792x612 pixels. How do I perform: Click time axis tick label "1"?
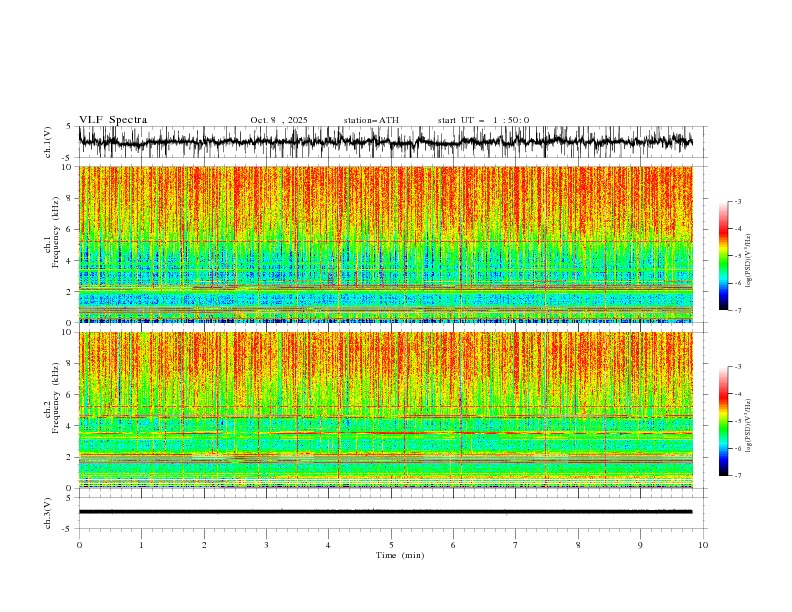pyautogui.click(x=141, y=545)
